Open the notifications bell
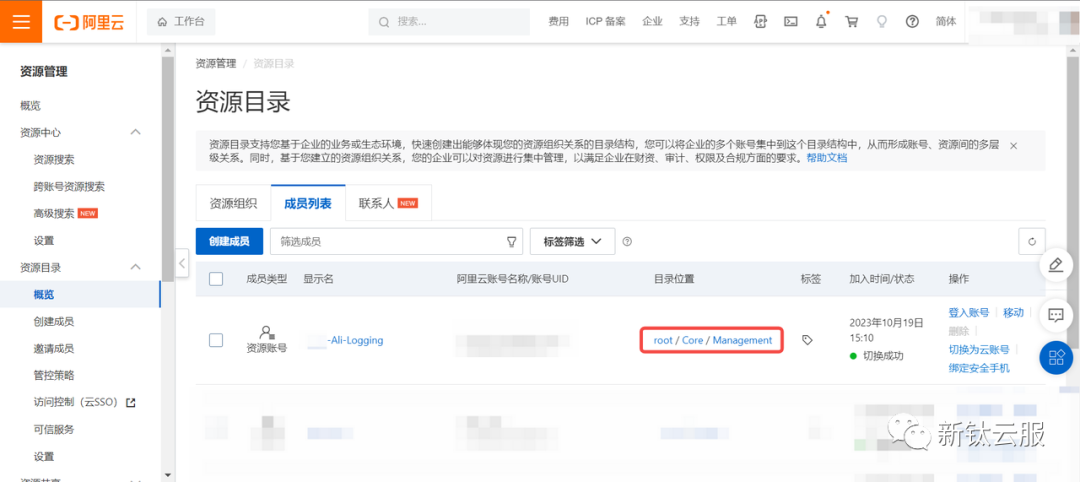 point(821,21)
